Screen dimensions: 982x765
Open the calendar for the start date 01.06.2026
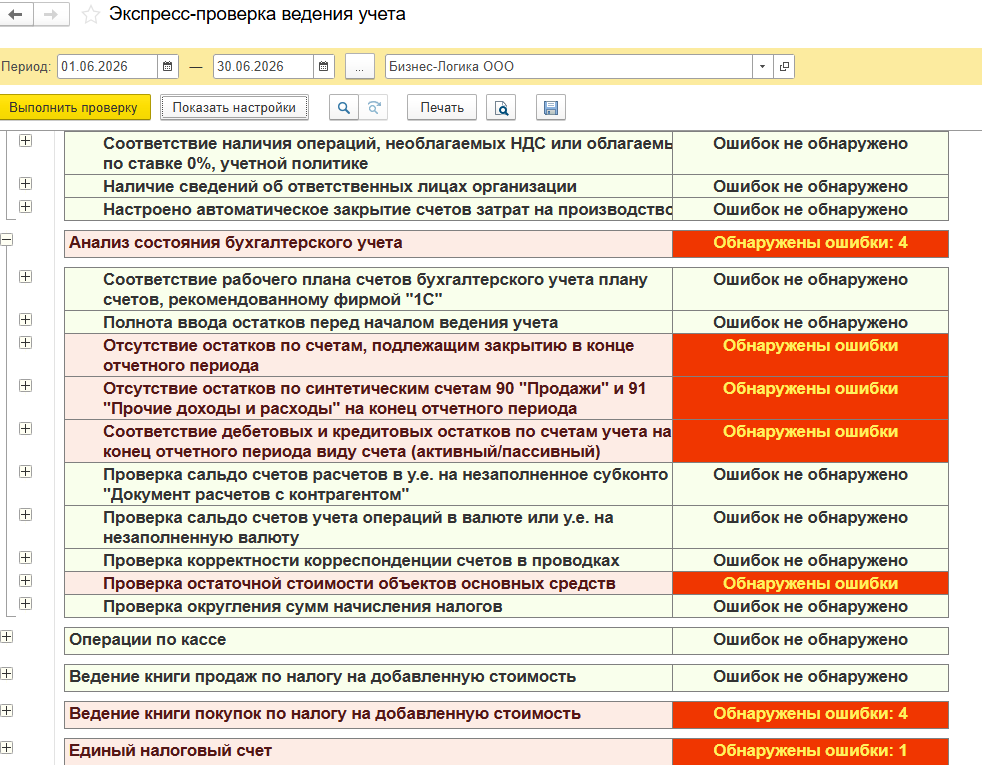click(167, 66)
